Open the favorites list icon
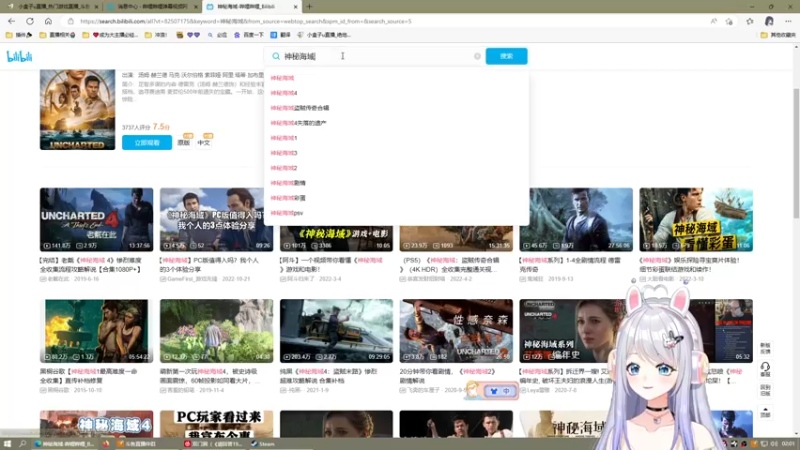Image resolution: width=800 pixels, height=450 pixels. [x=749, y=21]
